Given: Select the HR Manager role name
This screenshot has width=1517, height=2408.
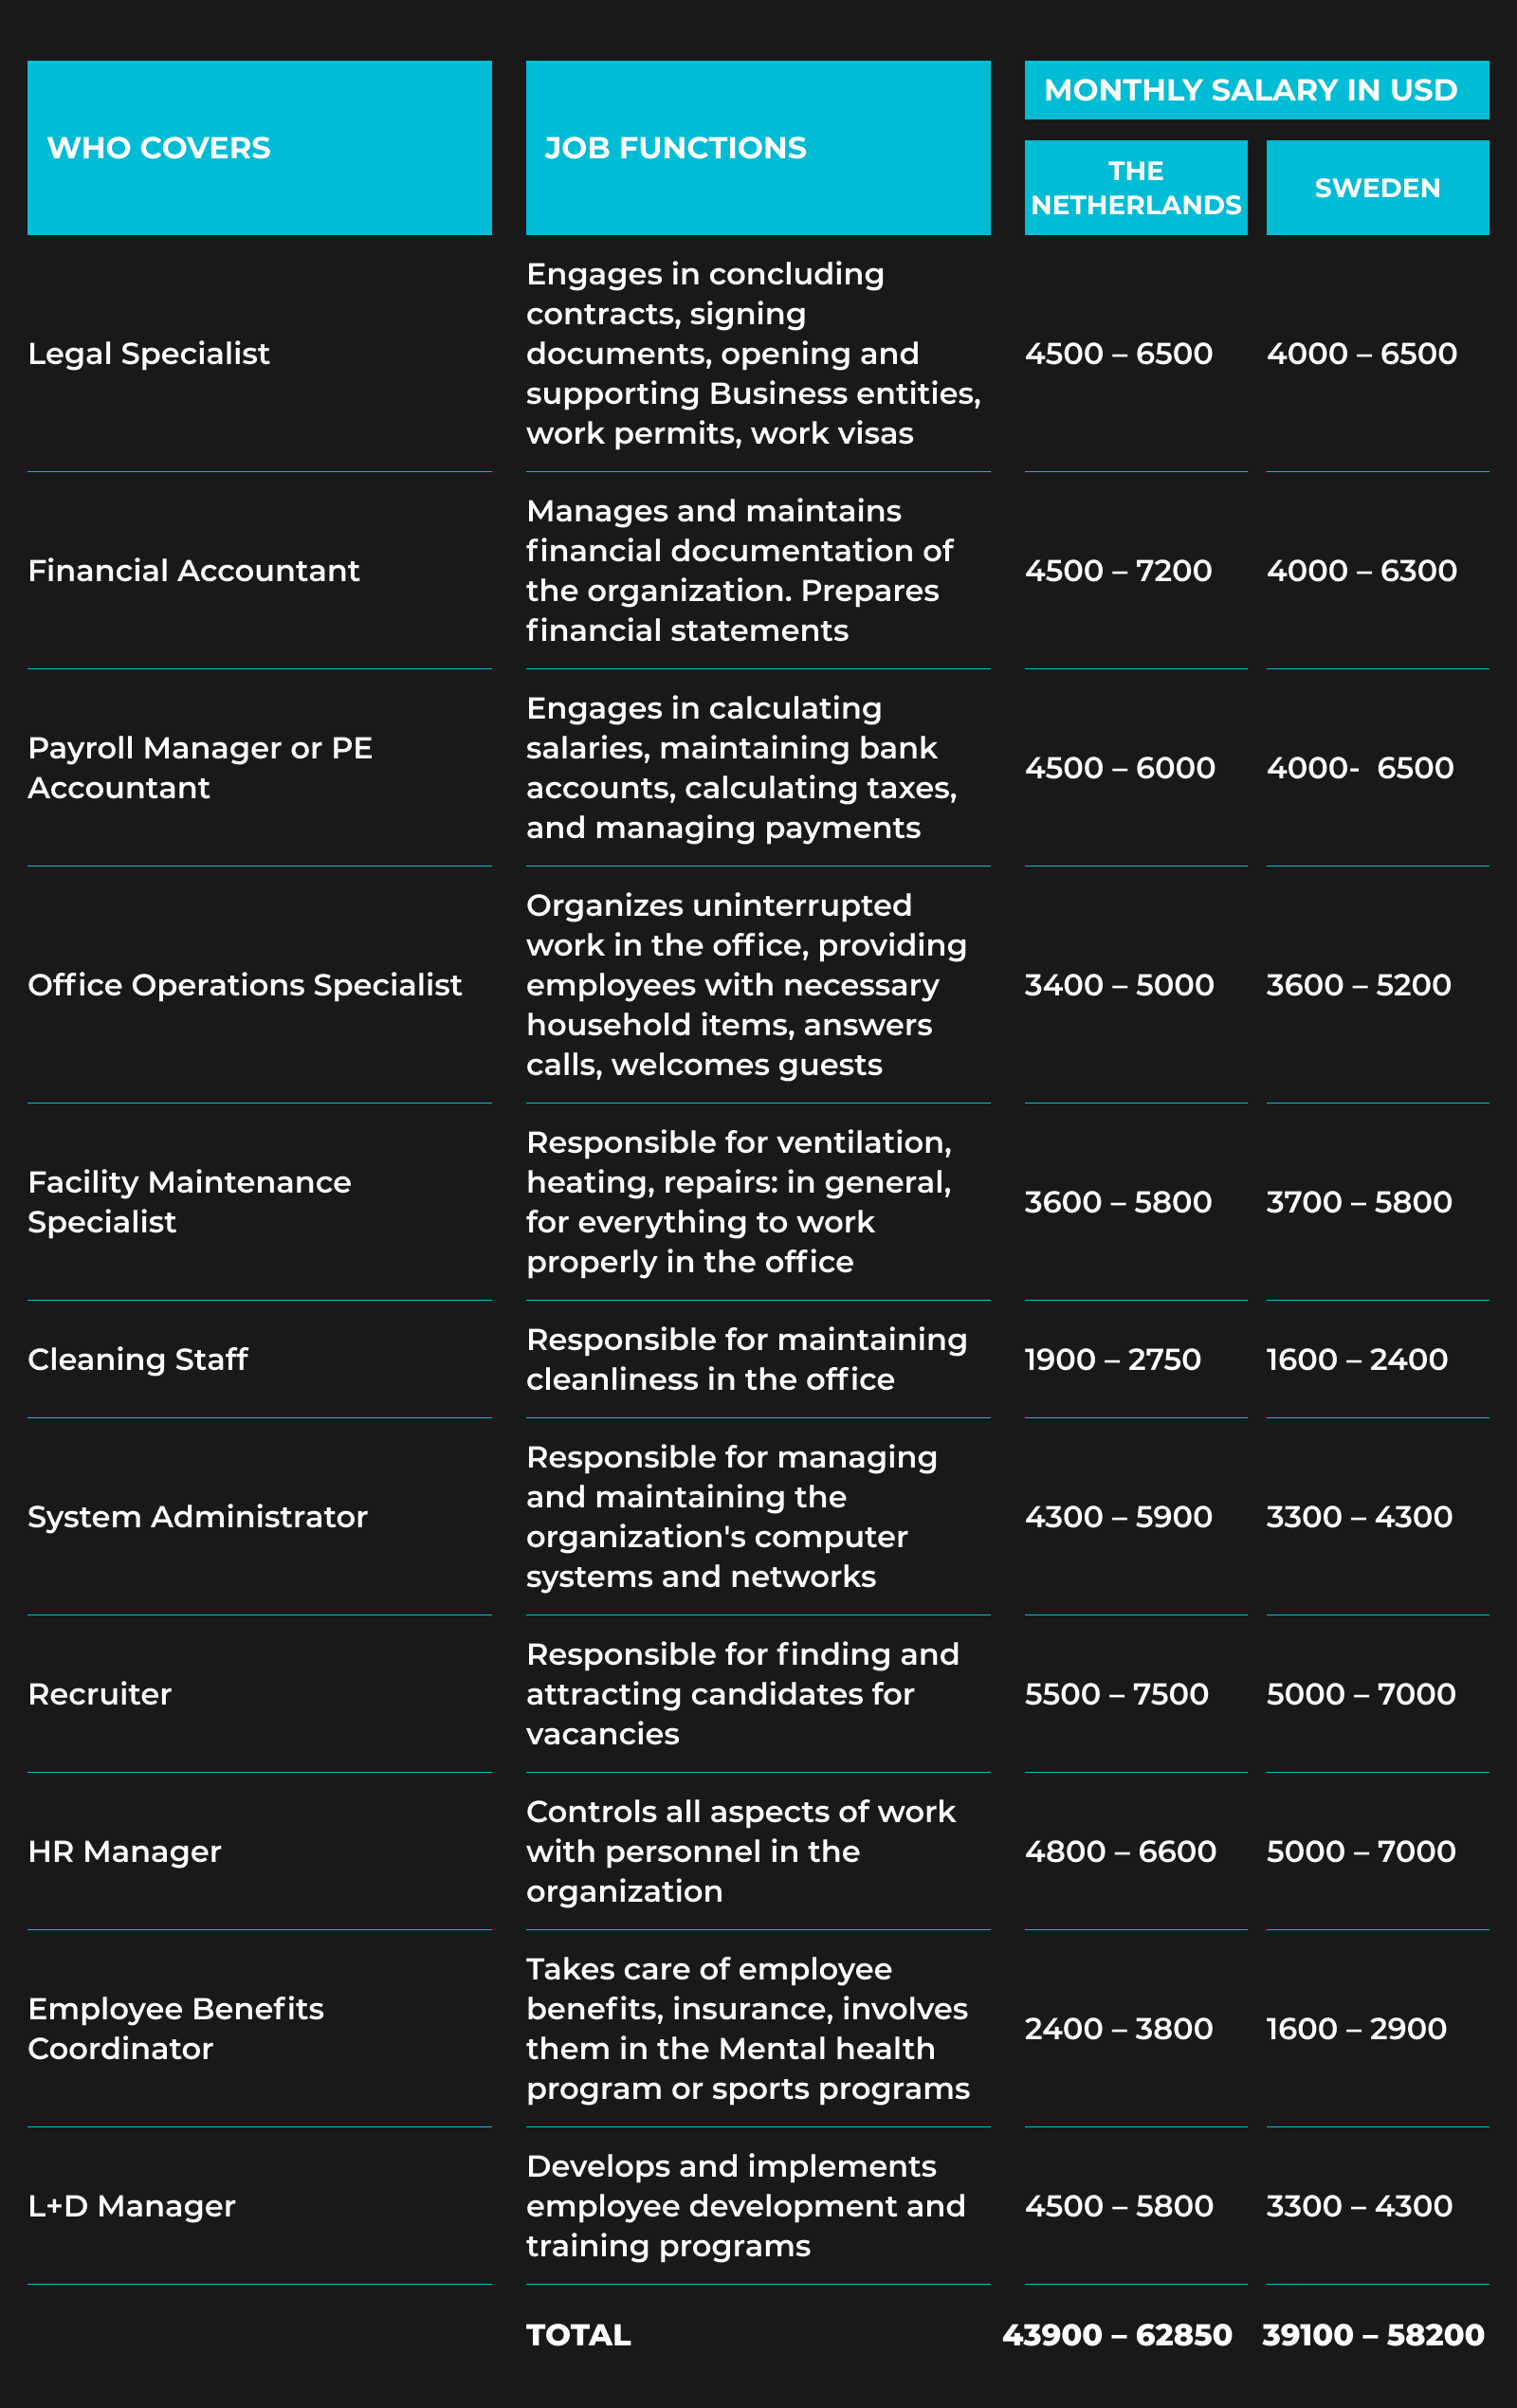Looking at the screenshot, I should point(125,1852).
